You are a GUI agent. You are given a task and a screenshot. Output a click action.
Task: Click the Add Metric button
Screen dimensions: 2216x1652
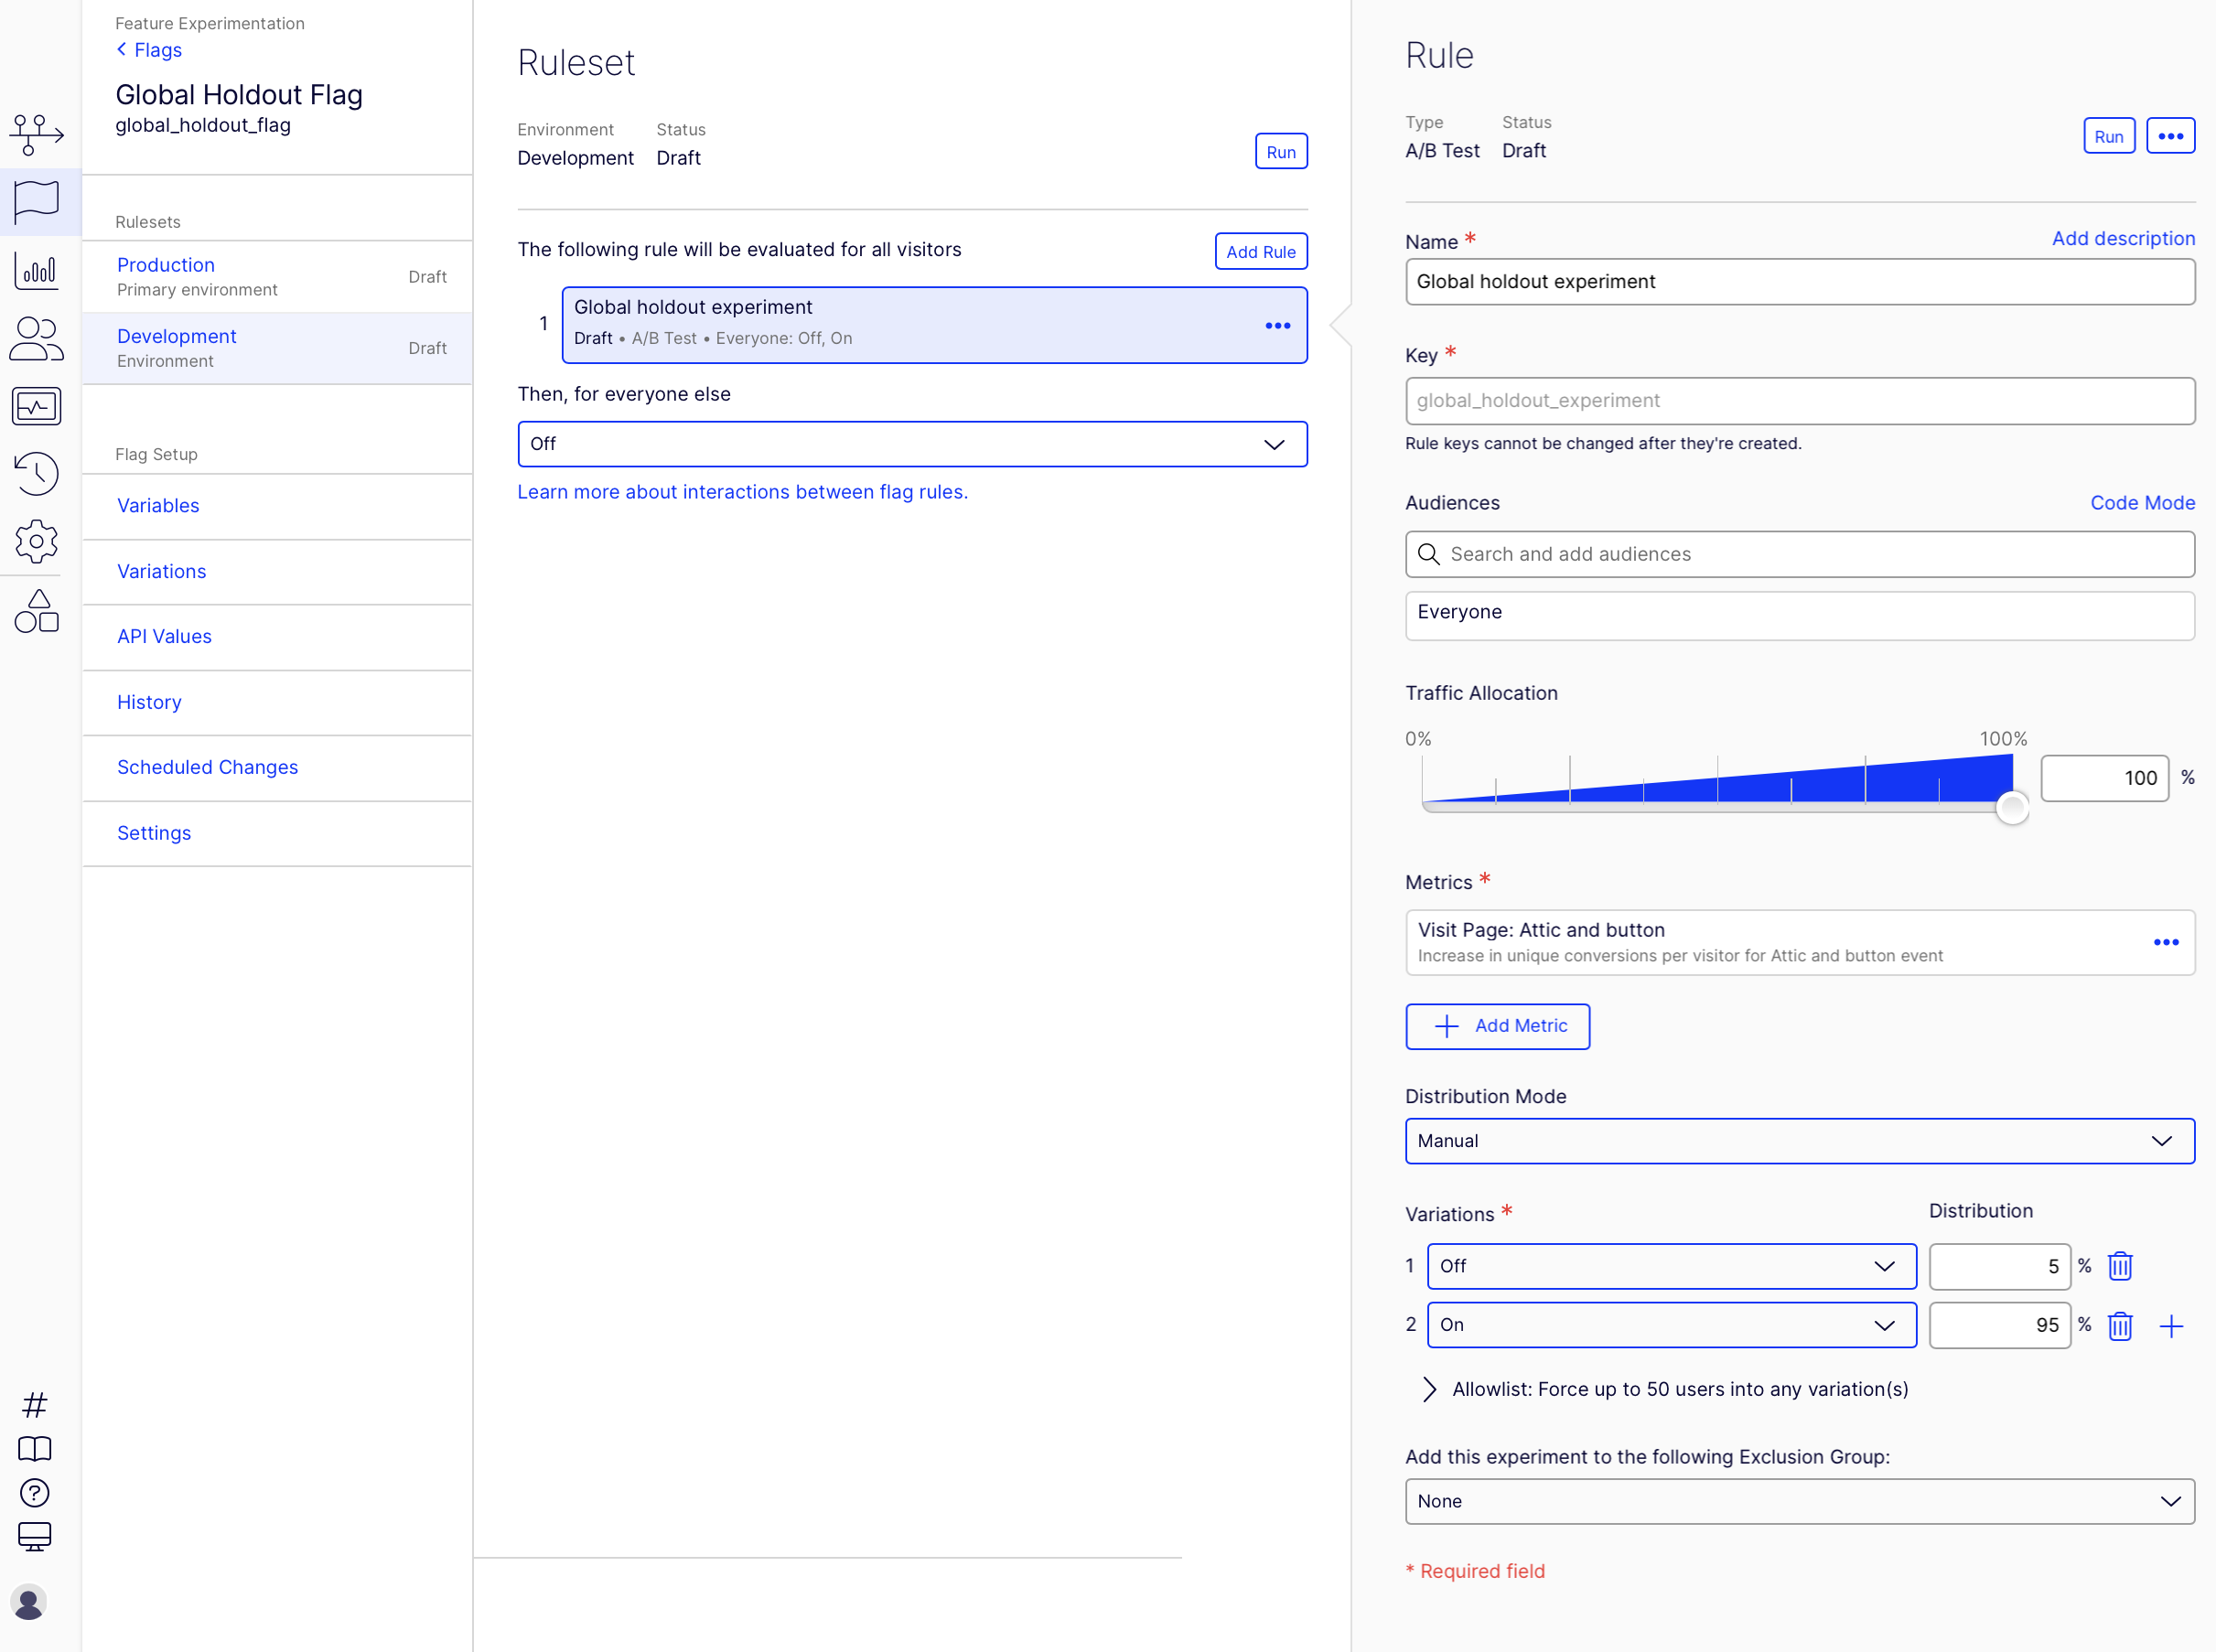tap(1497, 1025)
